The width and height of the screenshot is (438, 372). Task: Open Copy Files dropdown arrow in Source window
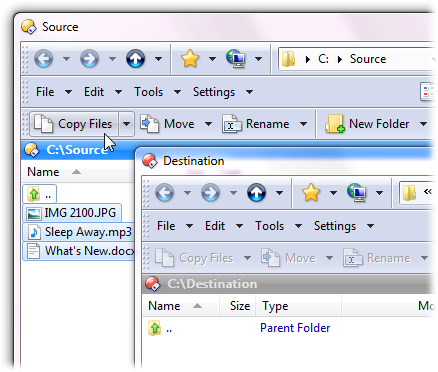pyautogui.click(x=126, y=124)
